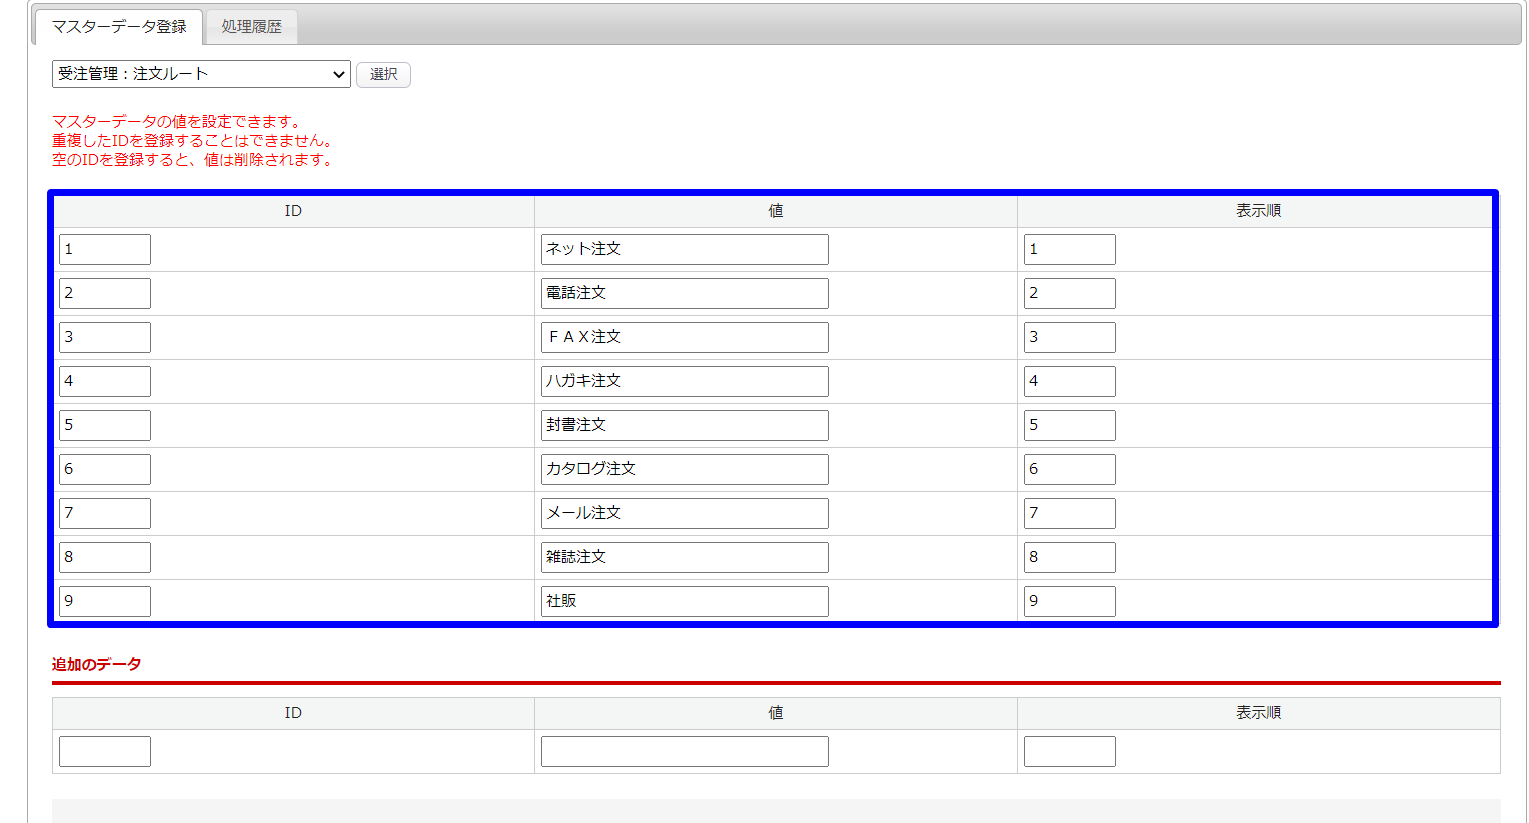Click the メール注文 value field
Screen dimensions: 1529x823
(x=684, y=514)
